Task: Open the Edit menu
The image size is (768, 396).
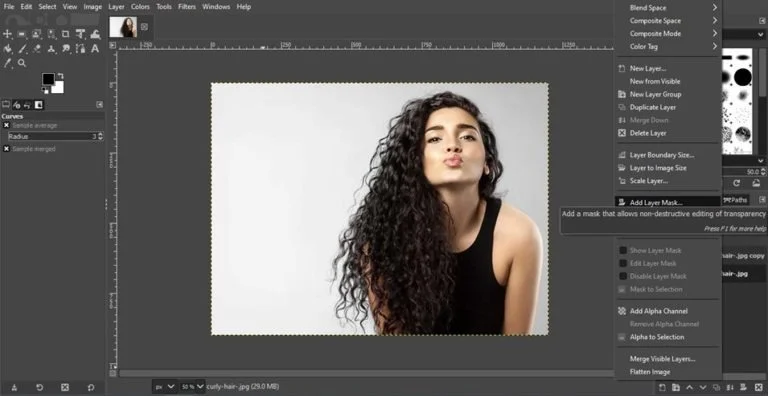Action: 26,7
